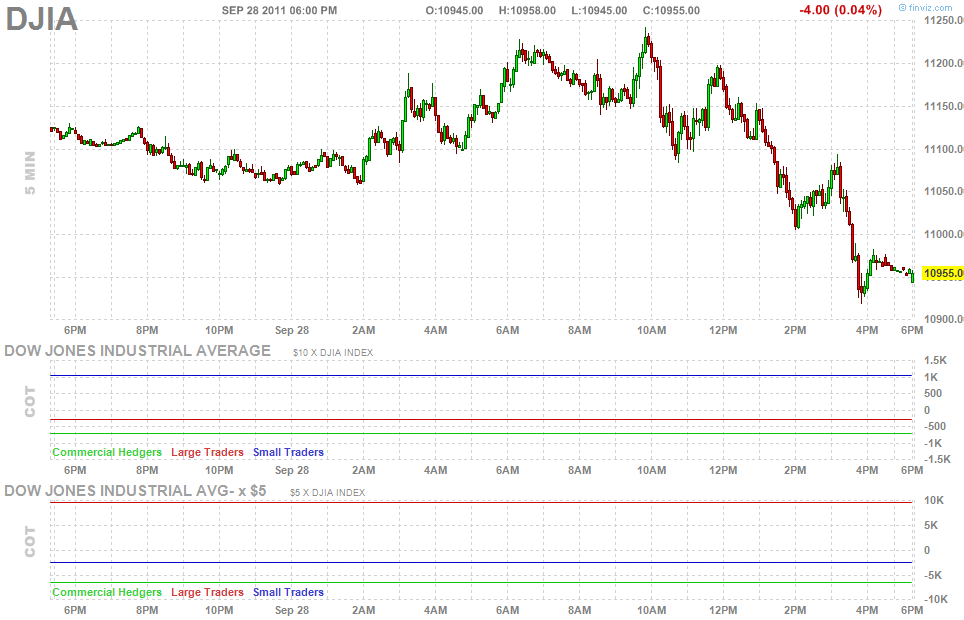Click the finviz.com watermark link
The height and width of the screenshot is (620, 964).
pos(925,8)
